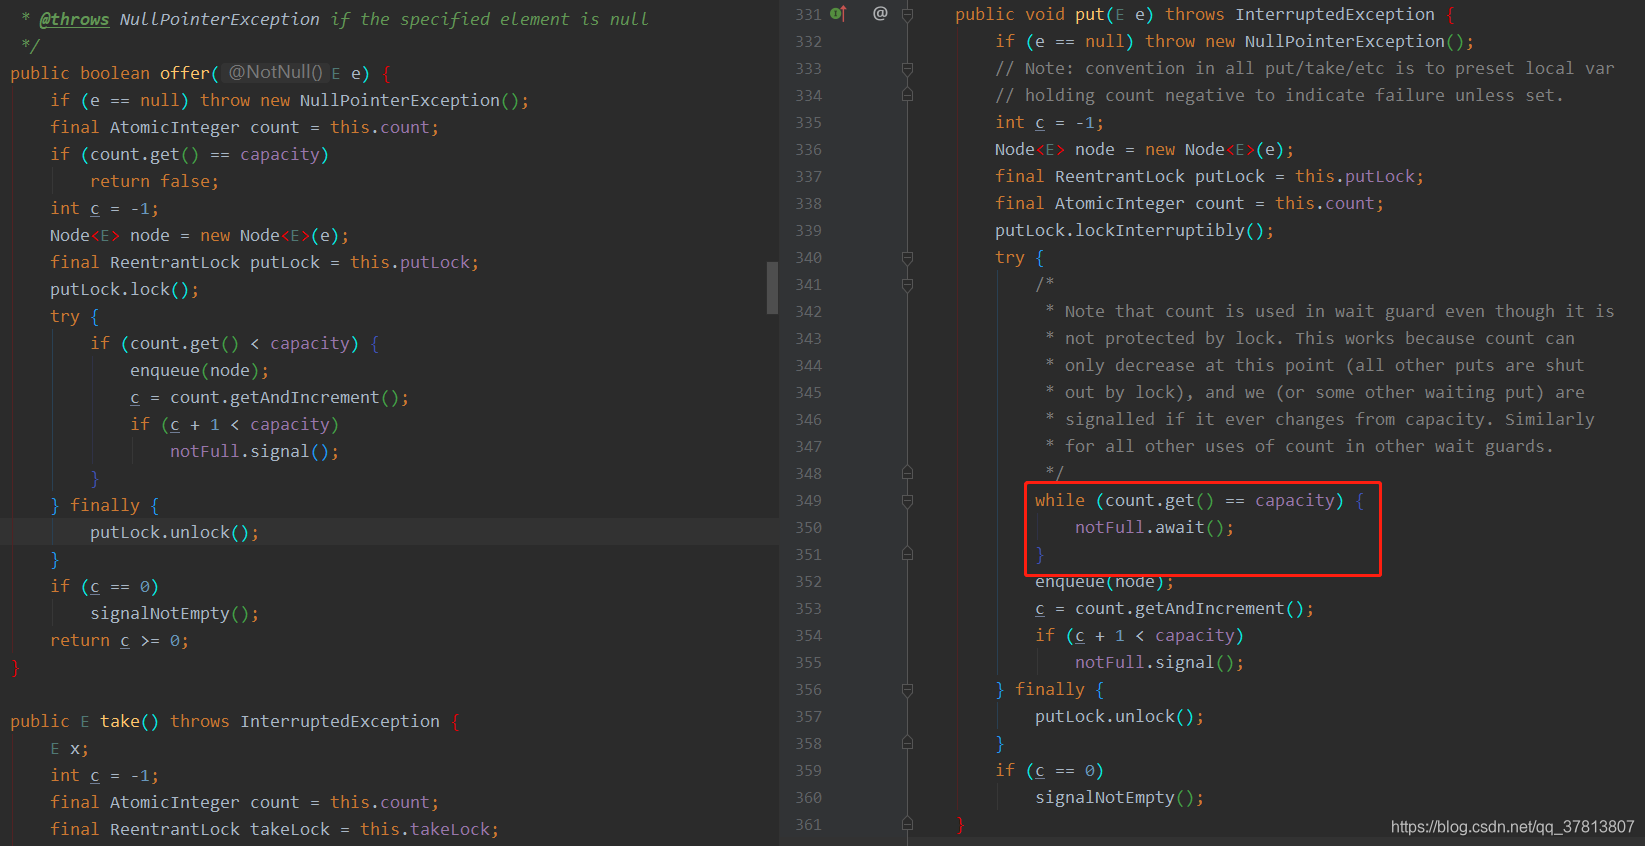This screenshot has height=846, width=1645.
Task: Toggle the comment fold marker on line 333
Action: [907, 68]
